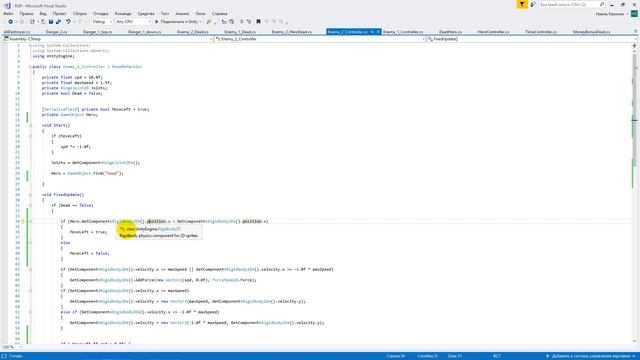The image size is (640, 360).
Task: Click the navigate backward toolbar icon
Action: (11, 22)
